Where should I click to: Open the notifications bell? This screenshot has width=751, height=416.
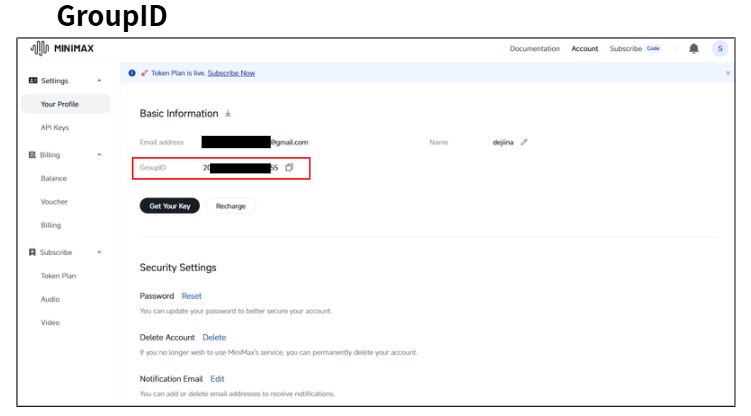[694, 48]
